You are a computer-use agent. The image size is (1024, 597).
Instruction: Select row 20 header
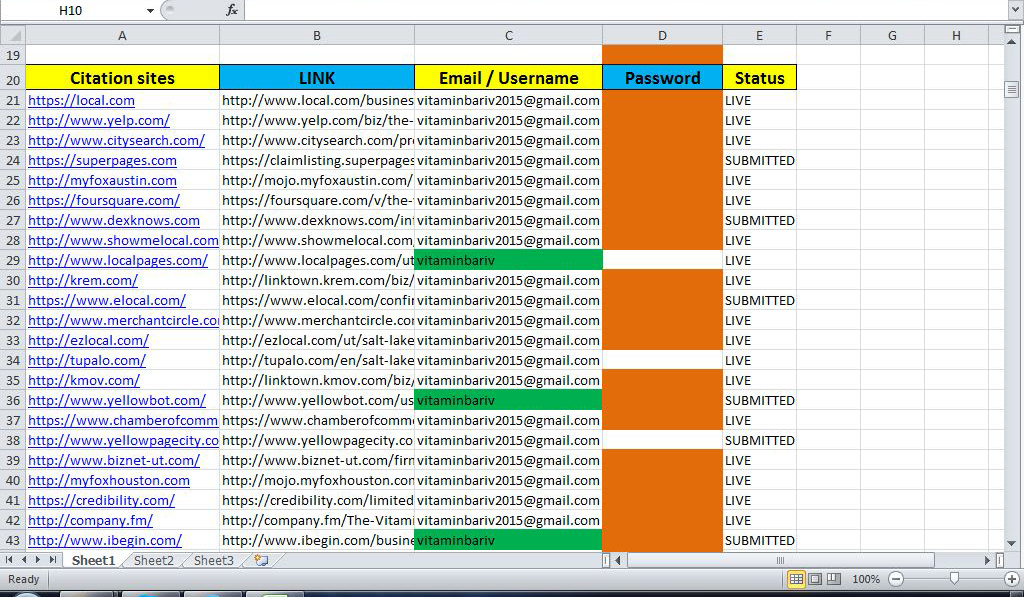[13, 80]
